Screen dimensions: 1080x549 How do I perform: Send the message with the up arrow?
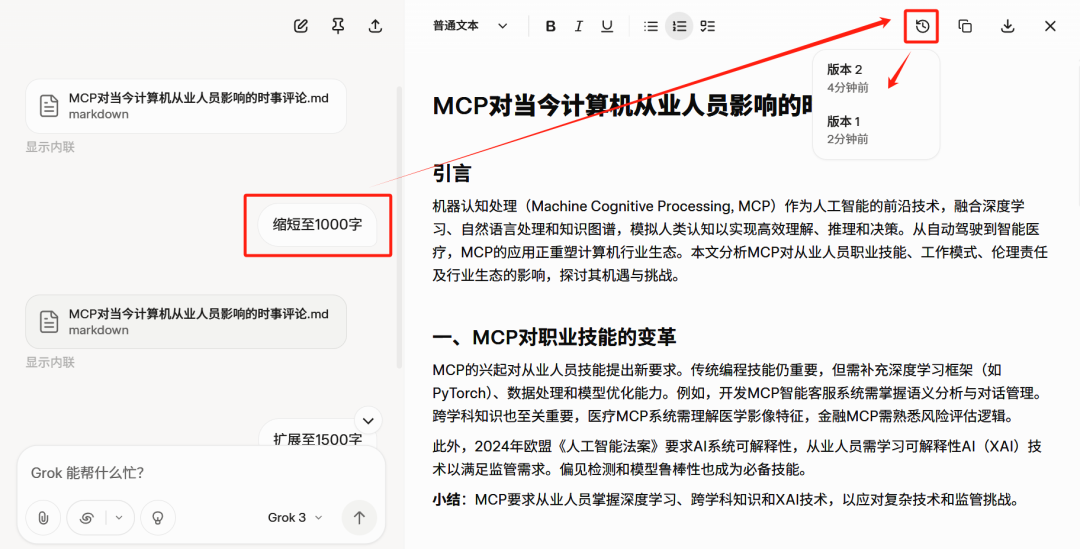tap(359, 518)
